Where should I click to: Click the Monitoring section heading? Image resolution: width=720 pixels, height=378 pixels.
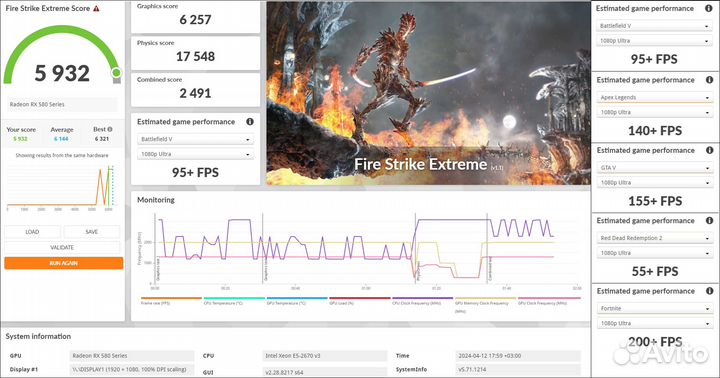[156, 200]
